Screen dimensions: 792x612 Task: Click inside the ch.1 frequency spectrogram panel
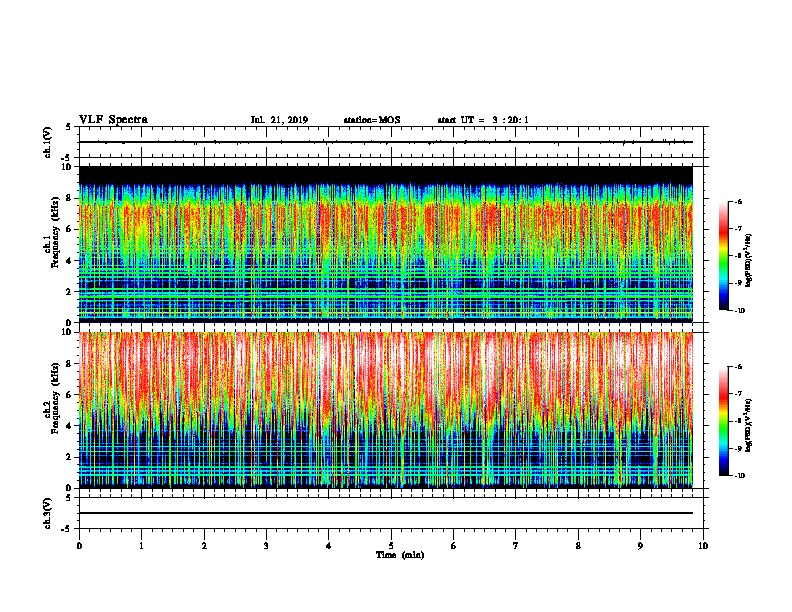pyautogui.click(x=386, y=244)
